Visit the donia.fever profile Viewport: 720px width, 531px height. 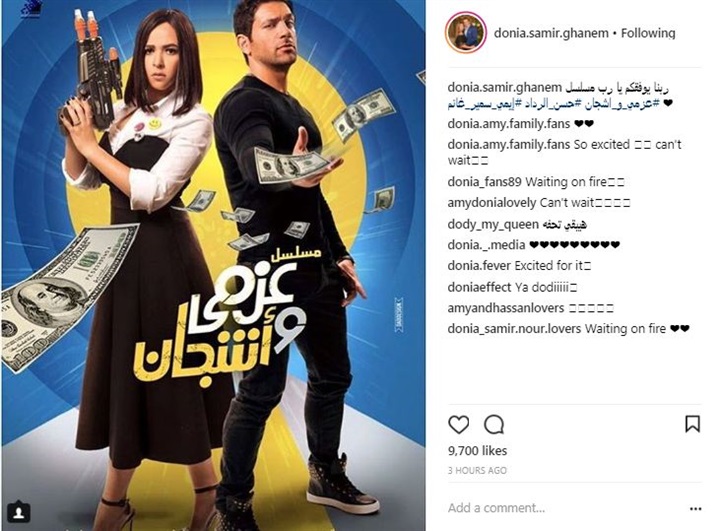479,266
